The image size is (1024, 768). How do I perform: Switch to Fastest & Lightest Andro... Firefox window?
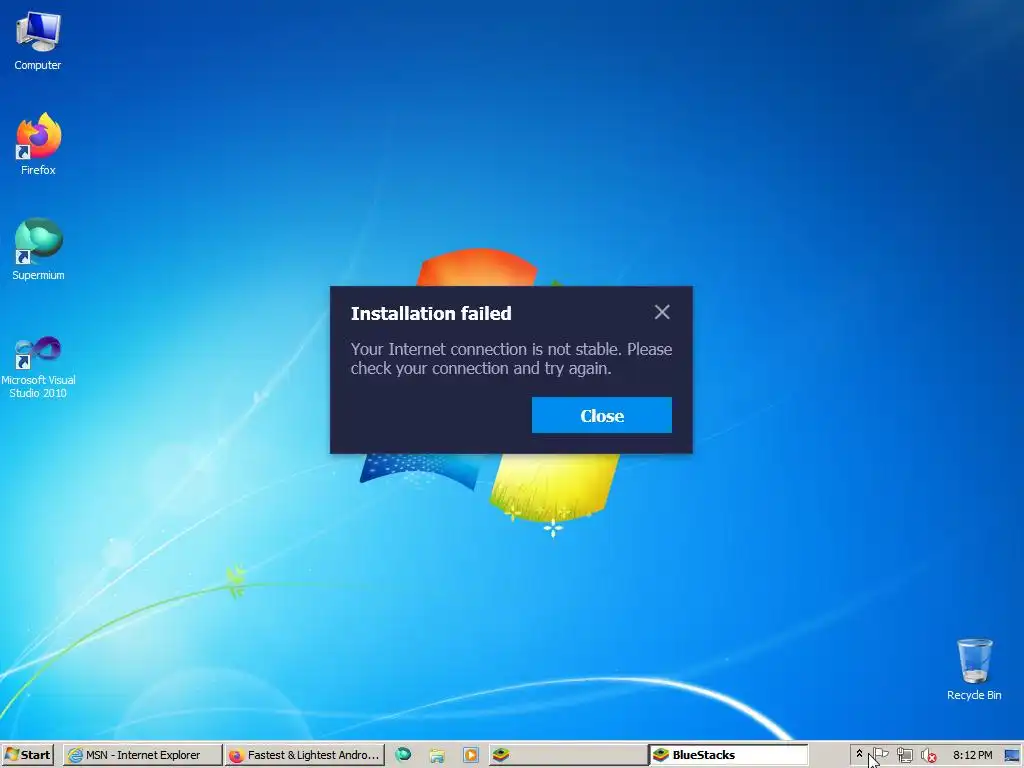point(304,755)
